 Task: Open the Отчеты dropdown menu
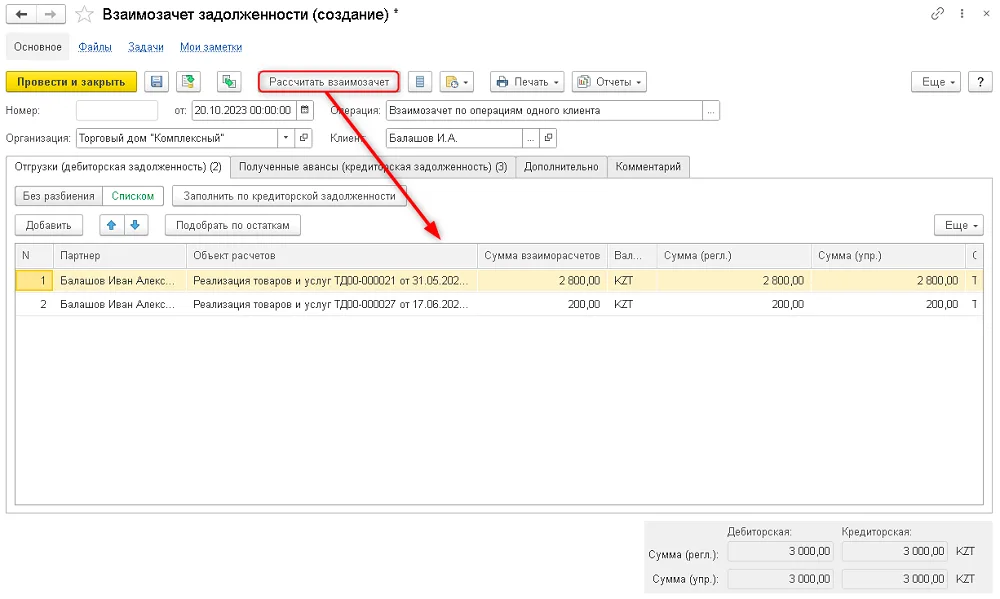609,82
